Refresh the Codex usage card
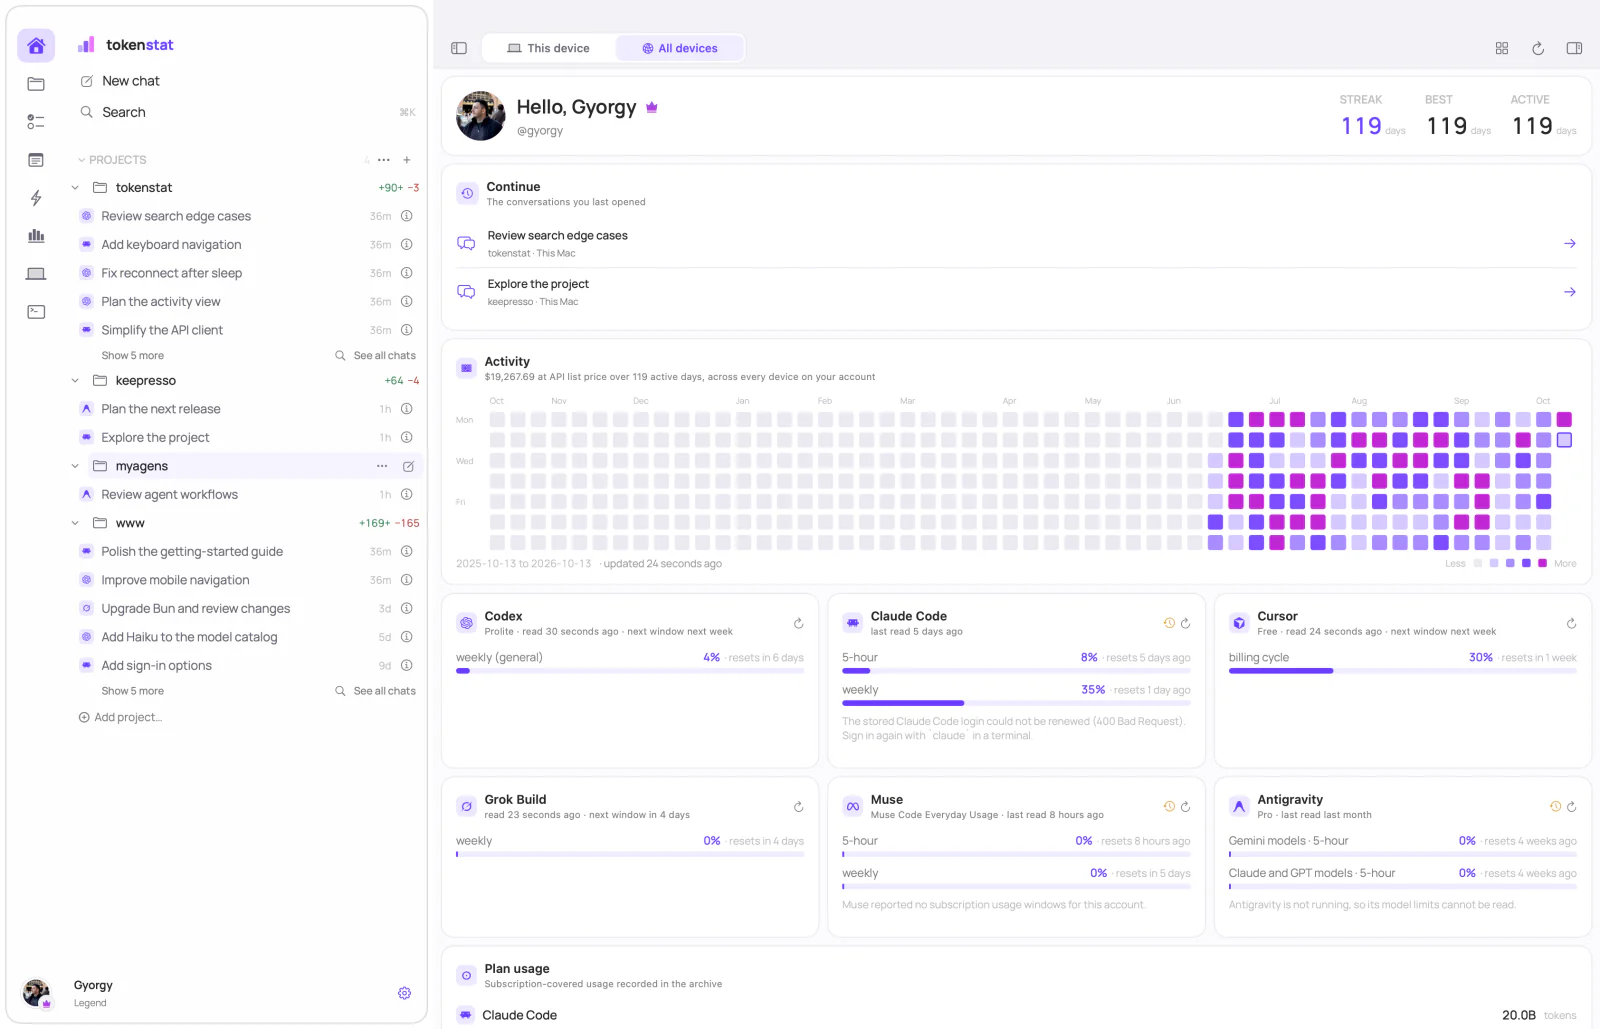This screenshot has width=1600, height=1029. click(798, 623)
